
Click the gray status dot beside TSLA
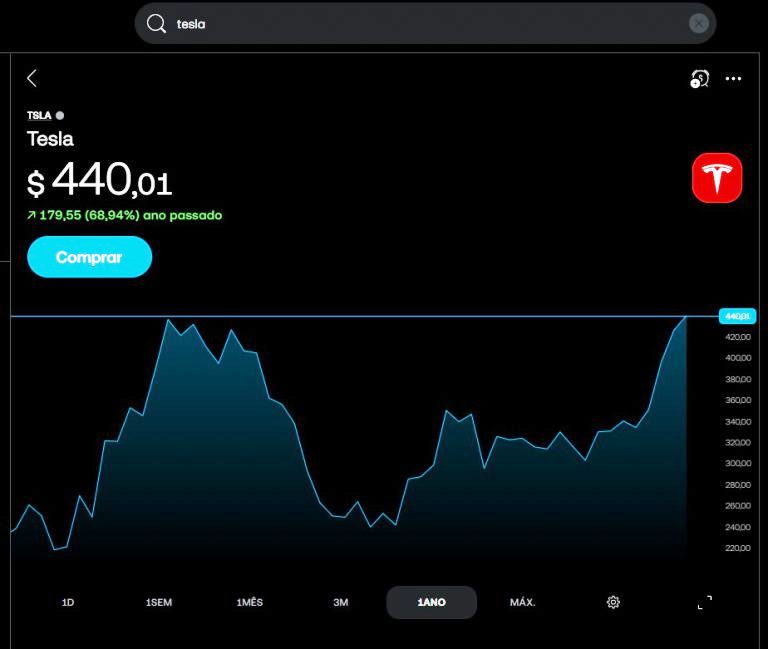coord(60,115)
